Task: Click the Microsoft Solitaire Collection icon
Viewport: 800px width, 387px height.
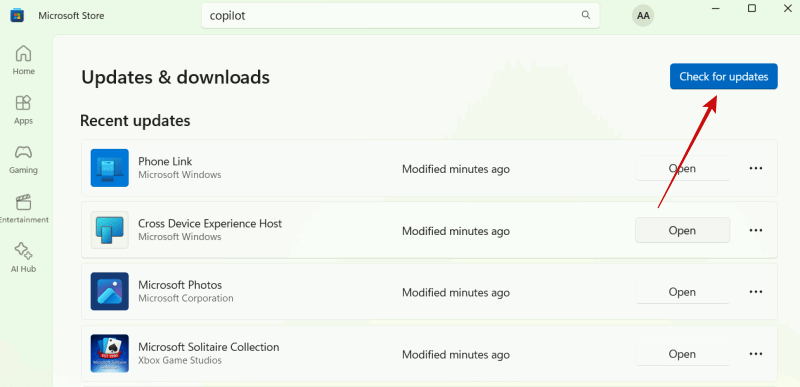Action: click(x=110, y=353)
